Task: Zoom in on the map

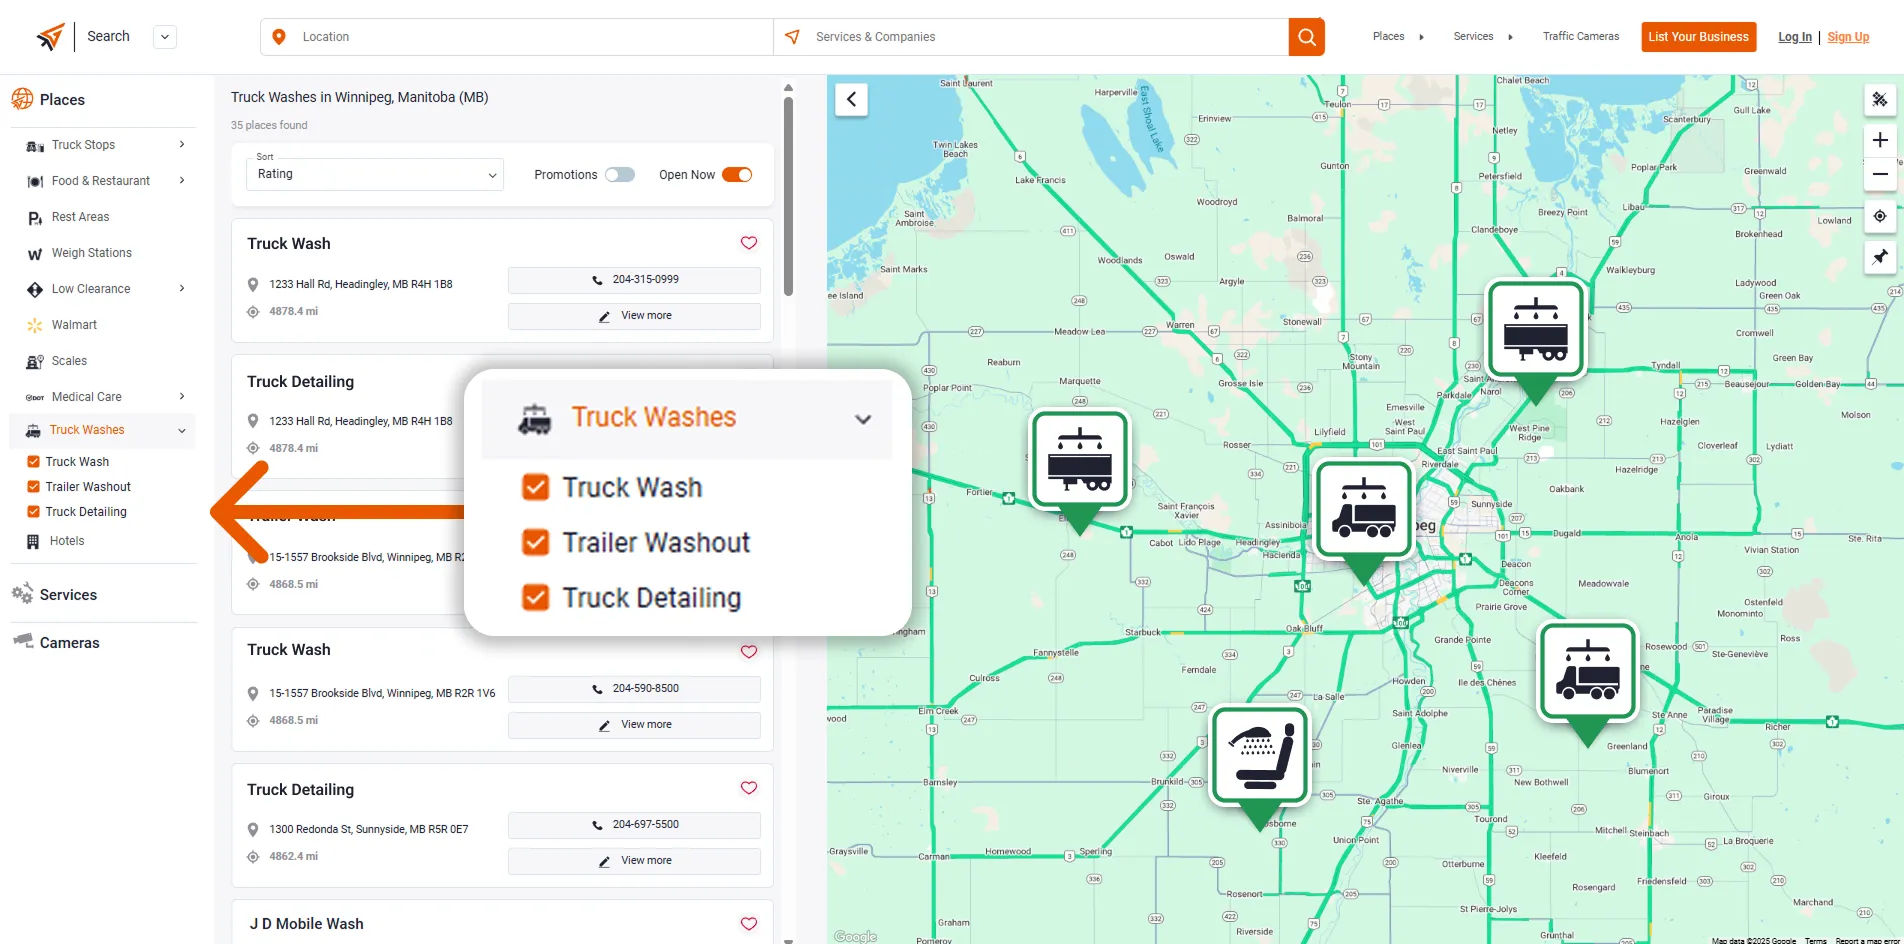Action: click(x=1880, y=140)
